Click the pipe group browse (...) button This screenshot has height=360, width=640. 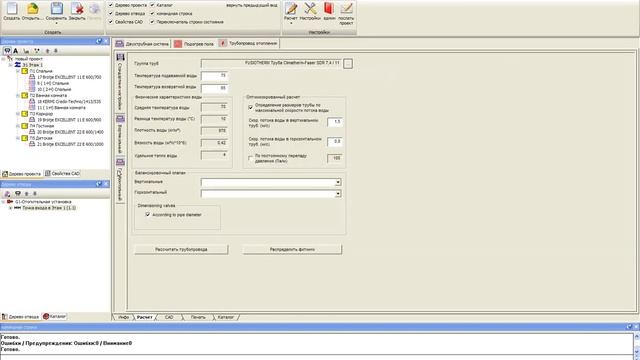pos(348,63)
